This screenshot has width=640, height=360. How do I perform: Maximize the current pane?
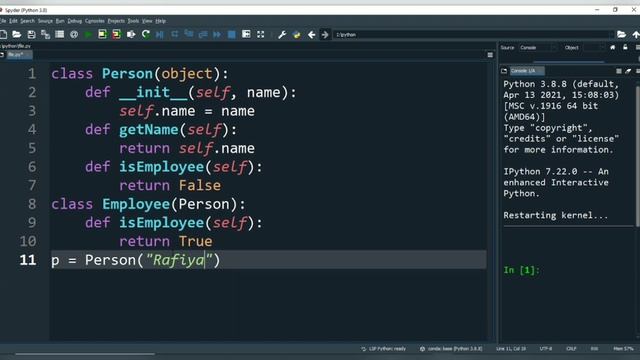246,35
